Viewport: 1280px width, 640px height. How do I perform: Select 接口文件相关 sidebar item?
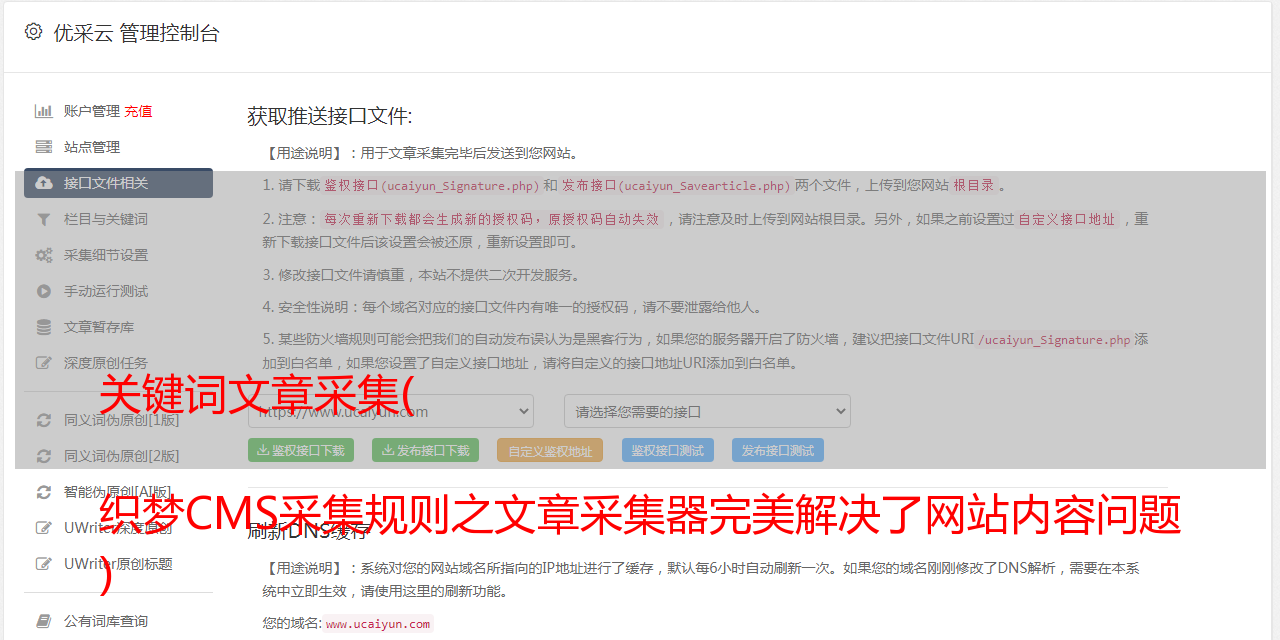point(118,183)
